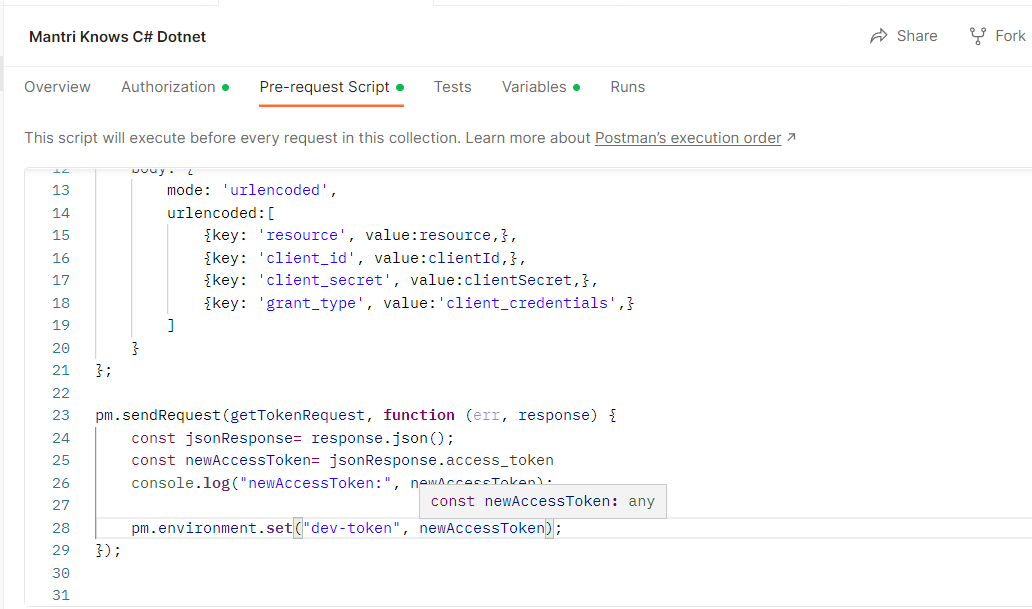Switch to the Tests tab
1032x609 pixels.
point(452,87)
